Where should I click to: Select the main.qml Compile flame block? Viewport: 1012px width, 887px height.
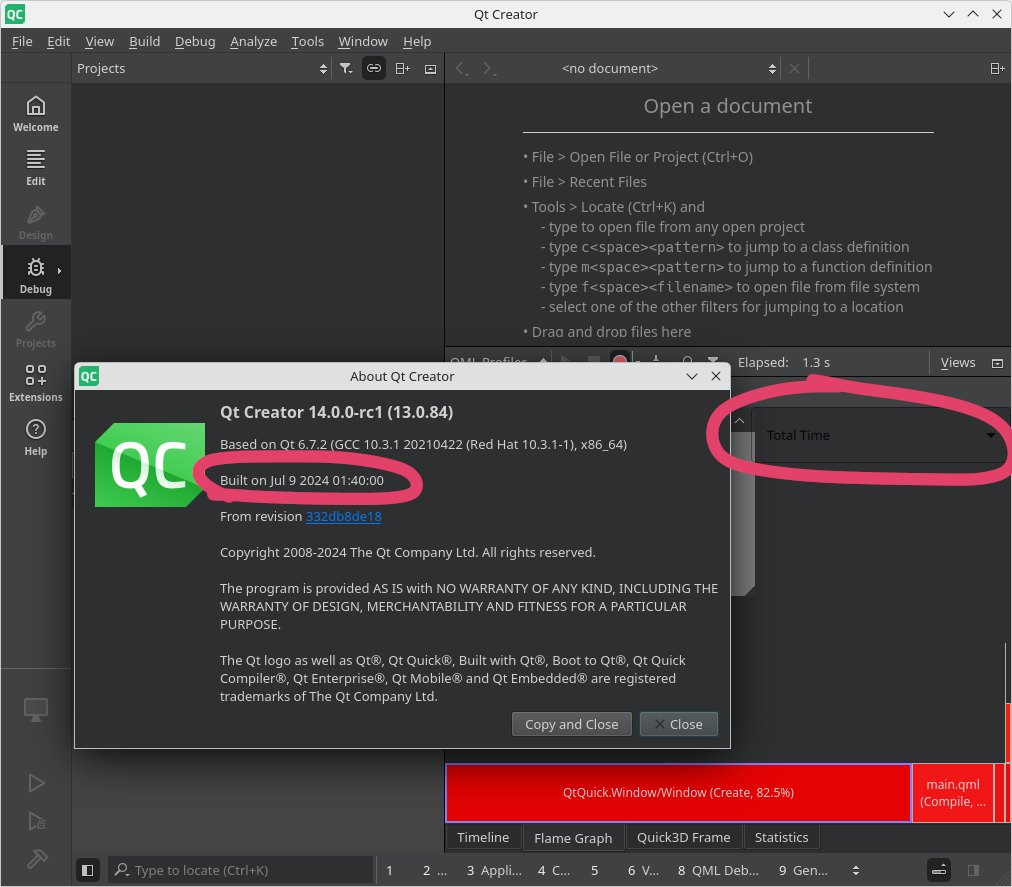point(953,793)
